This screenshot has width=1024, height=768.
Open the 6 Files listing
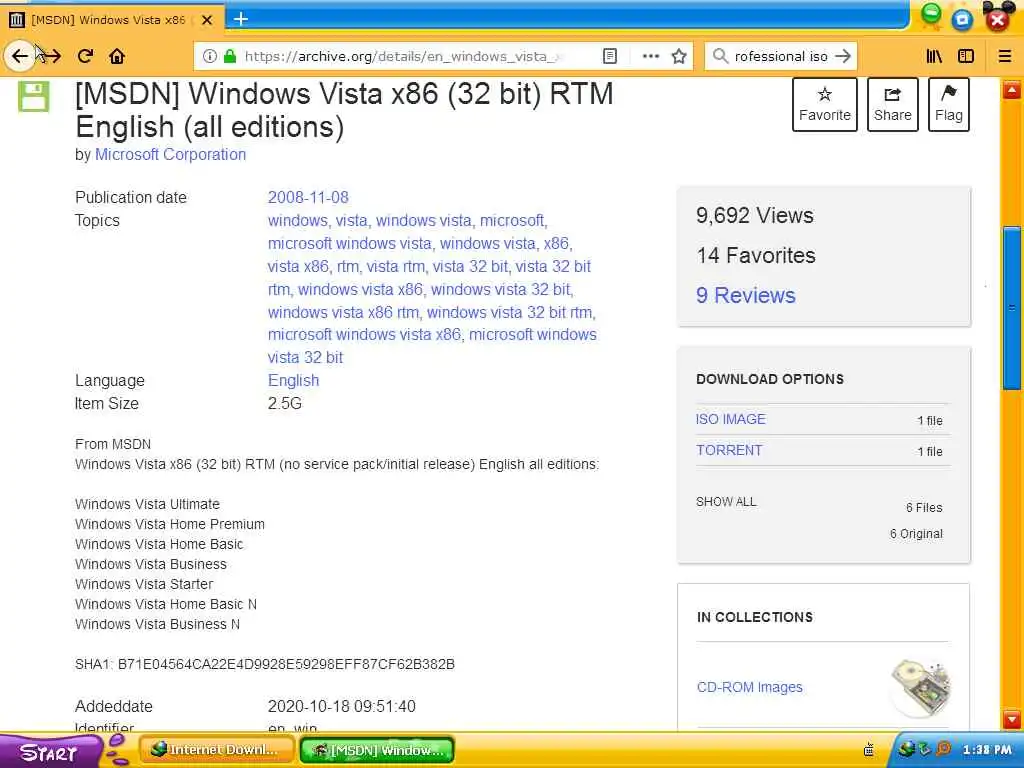(x=924, y=507)
